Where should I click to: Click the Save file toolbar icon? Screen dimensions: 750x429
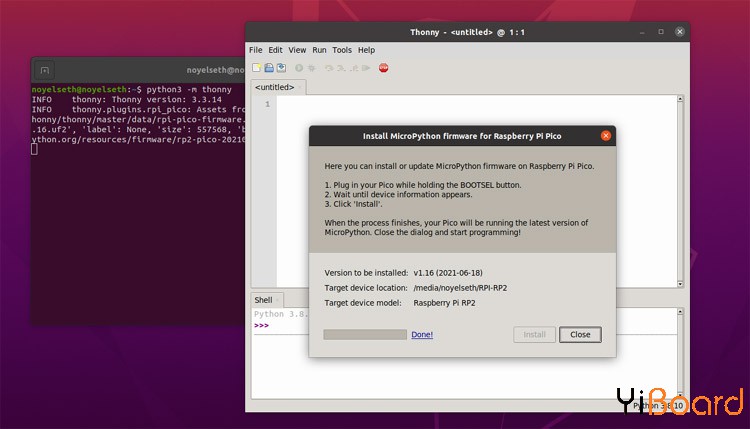coord(281,68)
